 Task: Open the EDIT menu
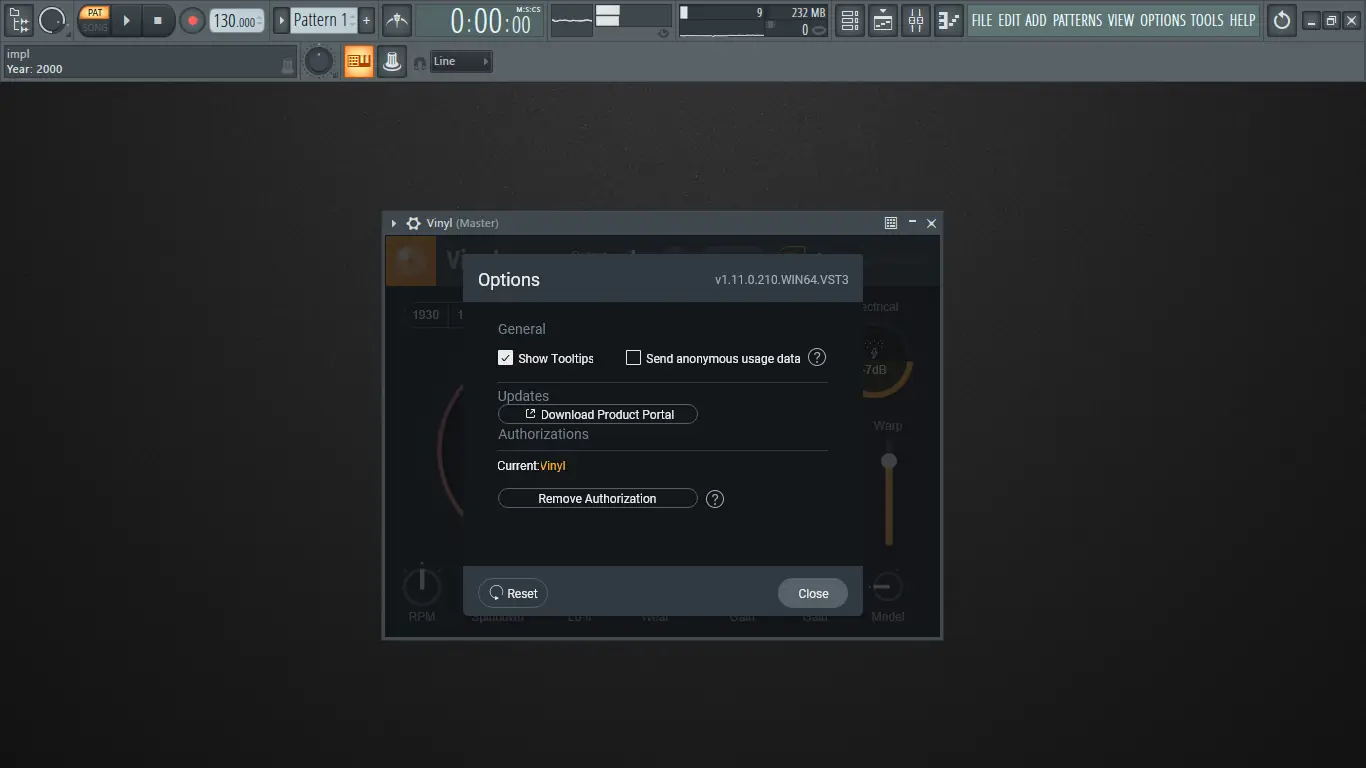[x=1009, y=20]
